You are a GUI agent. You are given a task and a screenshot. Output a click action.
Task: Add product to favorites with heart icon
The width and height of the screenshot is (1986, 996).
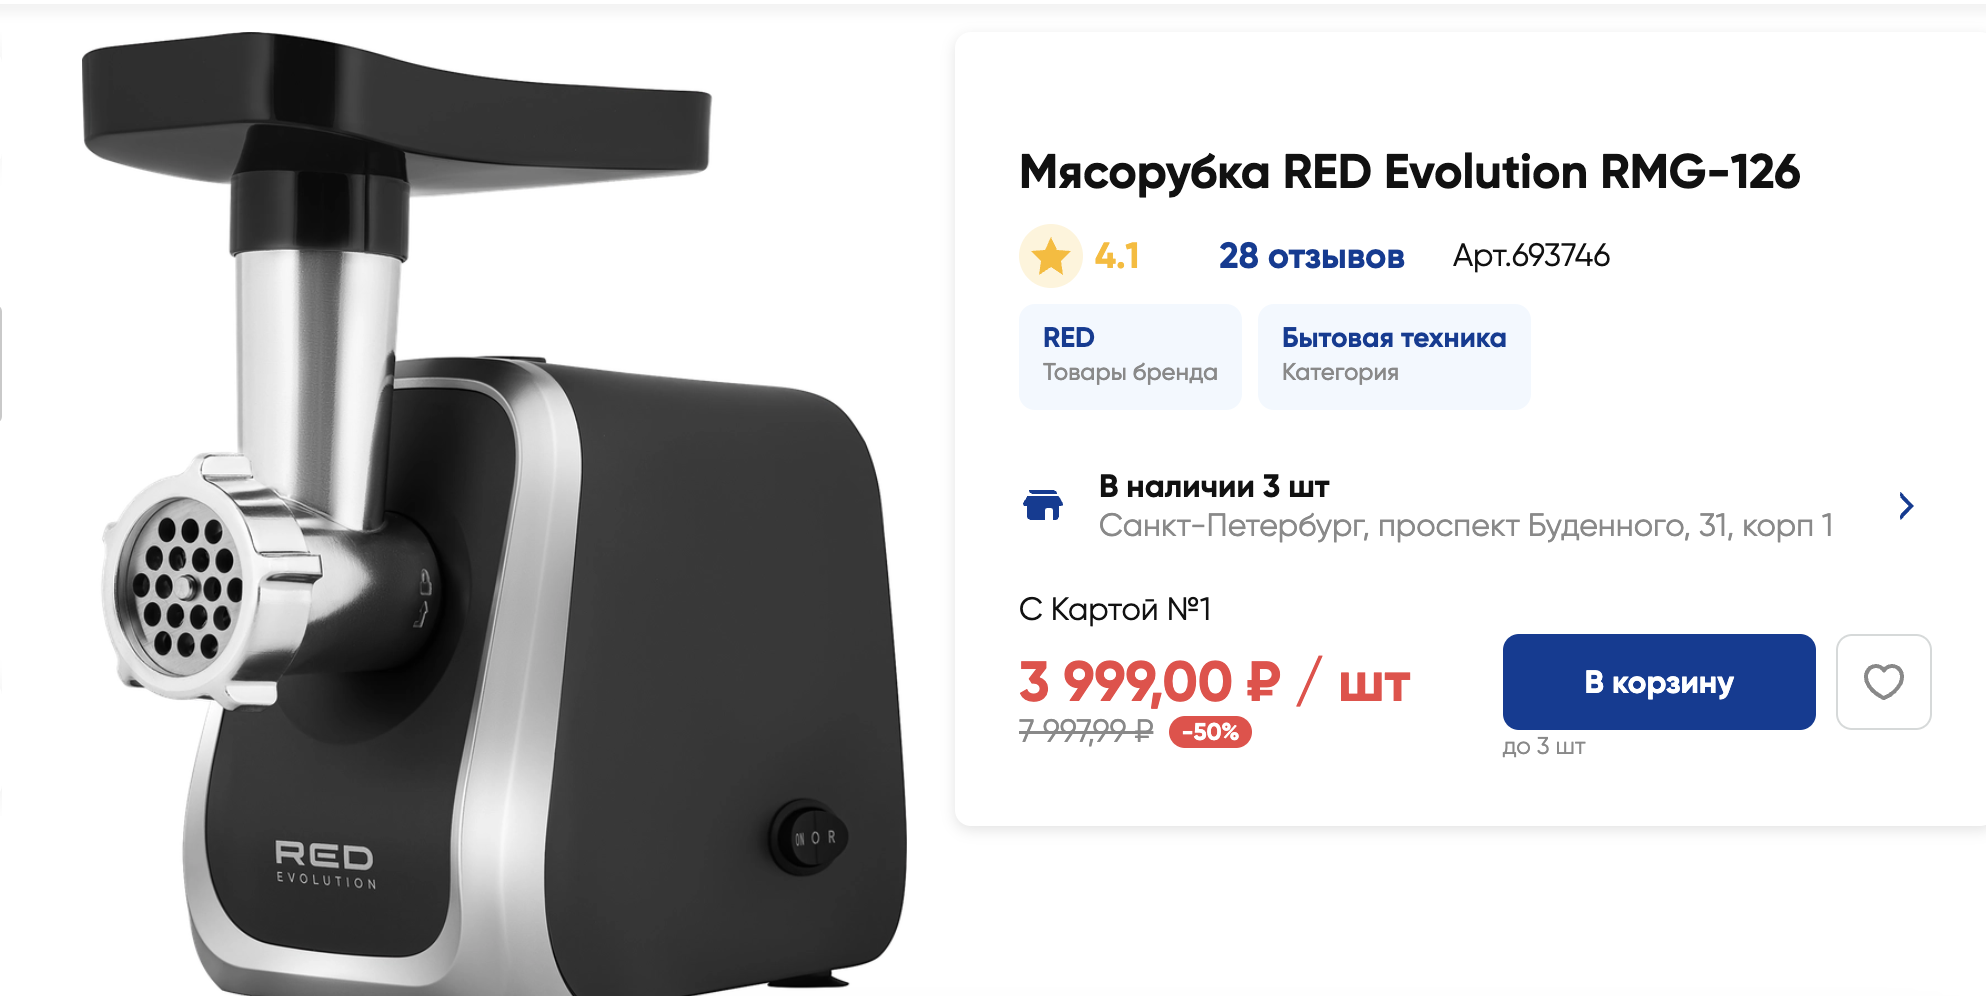coord(1883,682)
